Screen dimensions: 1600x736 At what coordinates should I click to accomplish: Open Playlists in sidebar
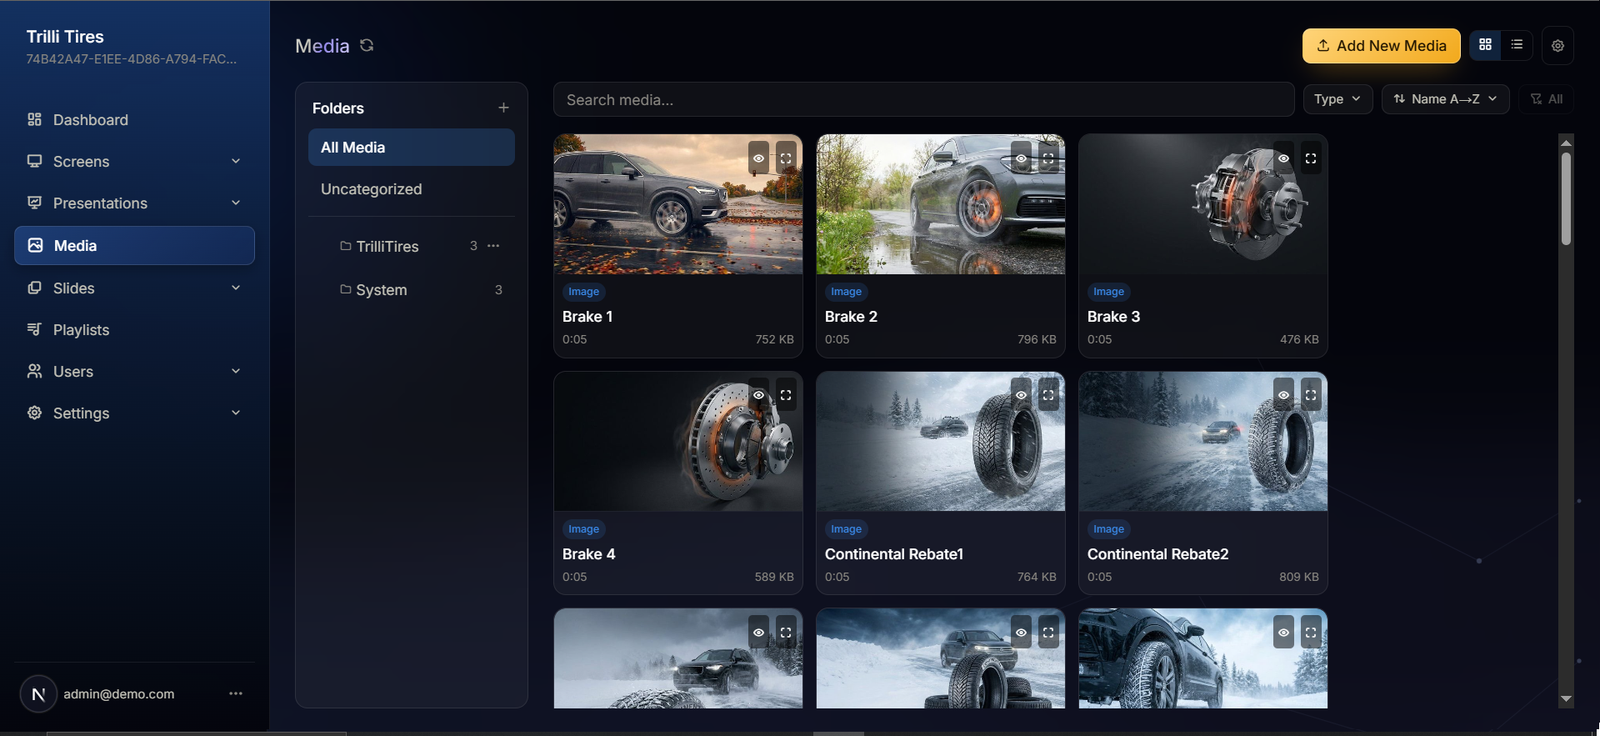pos(135,330)
